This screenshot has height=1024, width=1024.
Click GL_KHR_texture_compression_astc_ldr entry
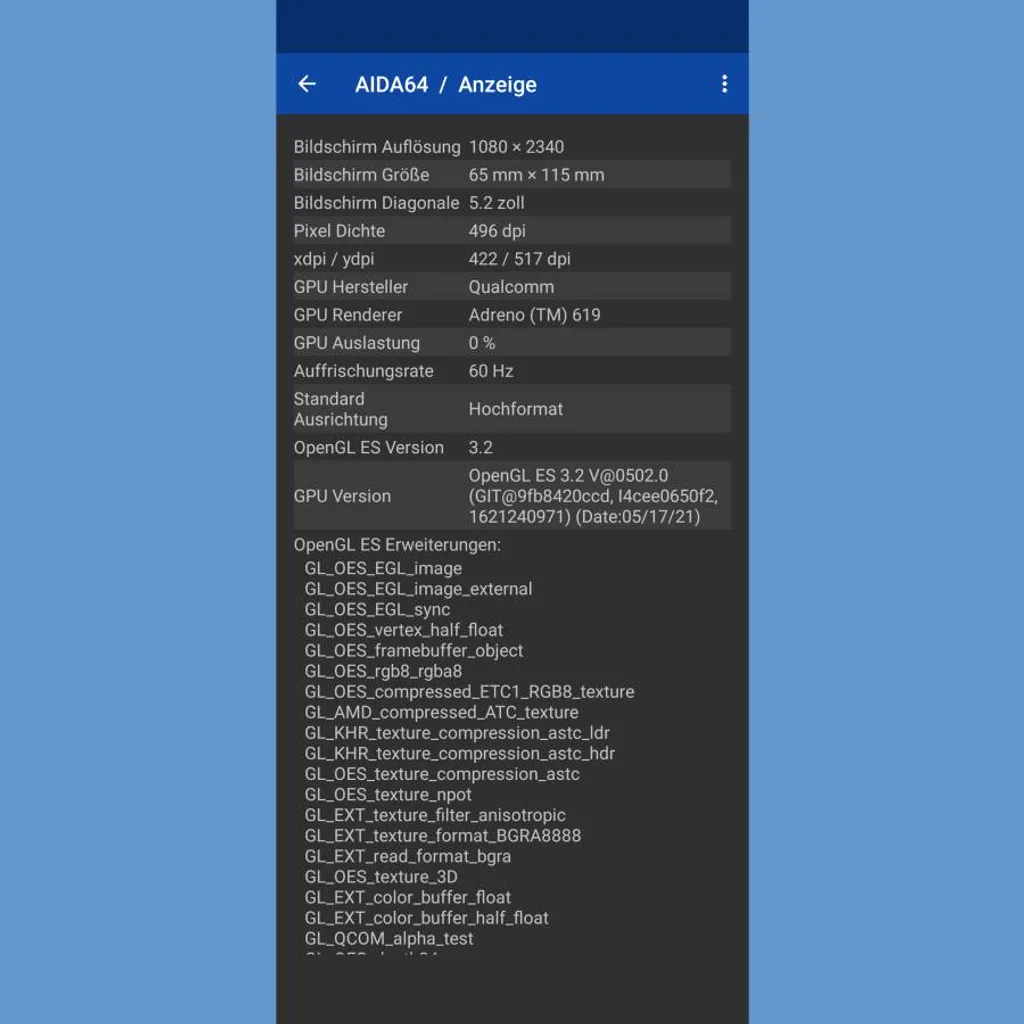457,733
